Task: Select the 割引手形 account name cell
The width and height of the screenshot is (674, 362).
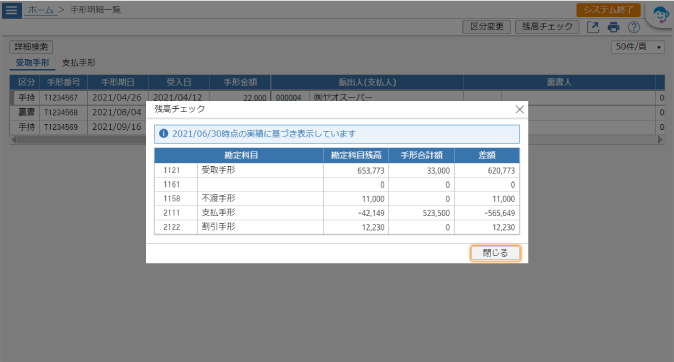Action: (260, 227)
